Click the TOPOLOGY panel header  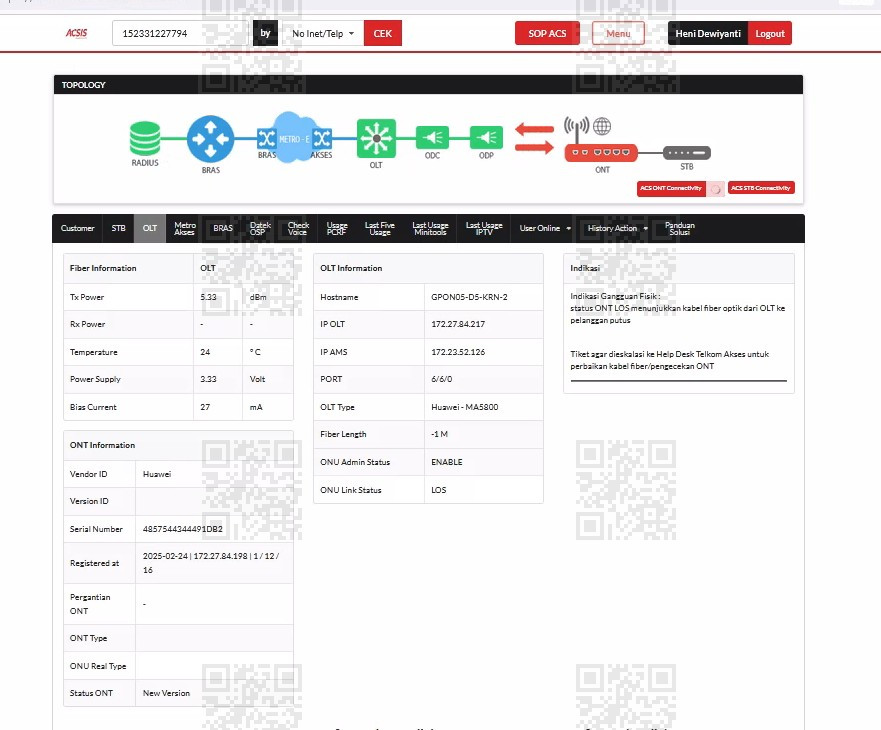(428, 84)
